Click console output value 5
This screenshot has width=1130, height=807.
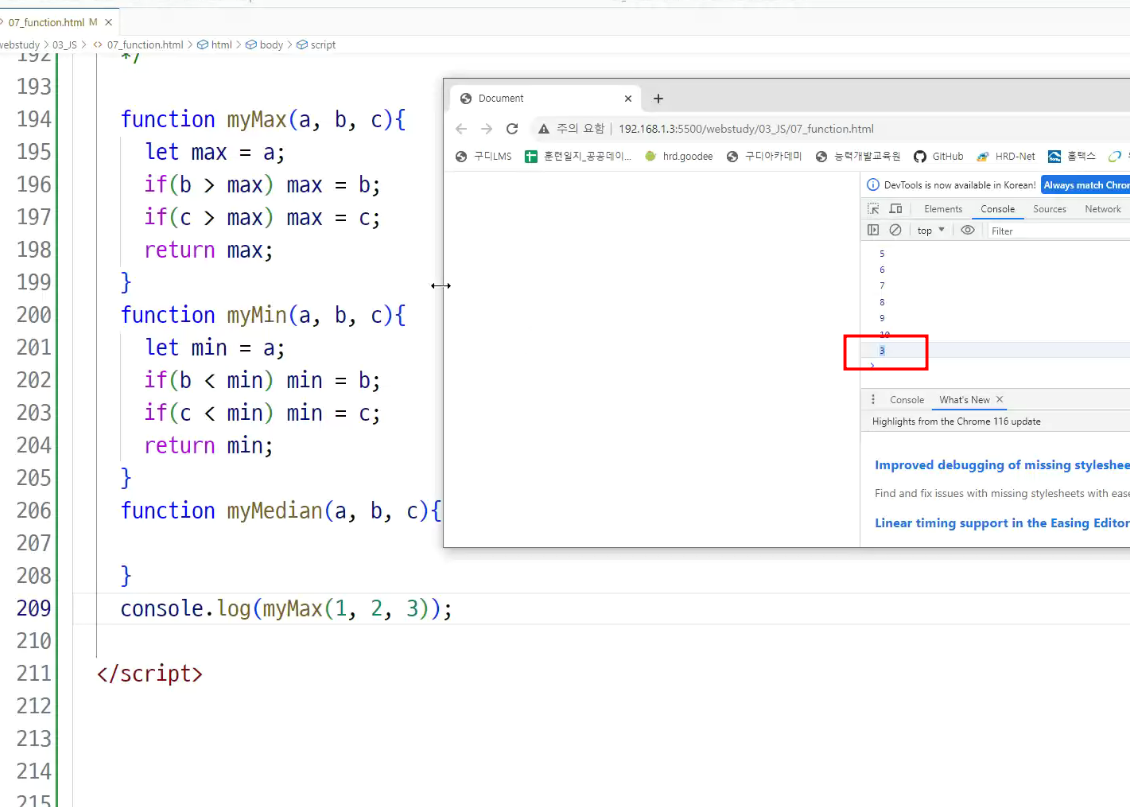881,254
